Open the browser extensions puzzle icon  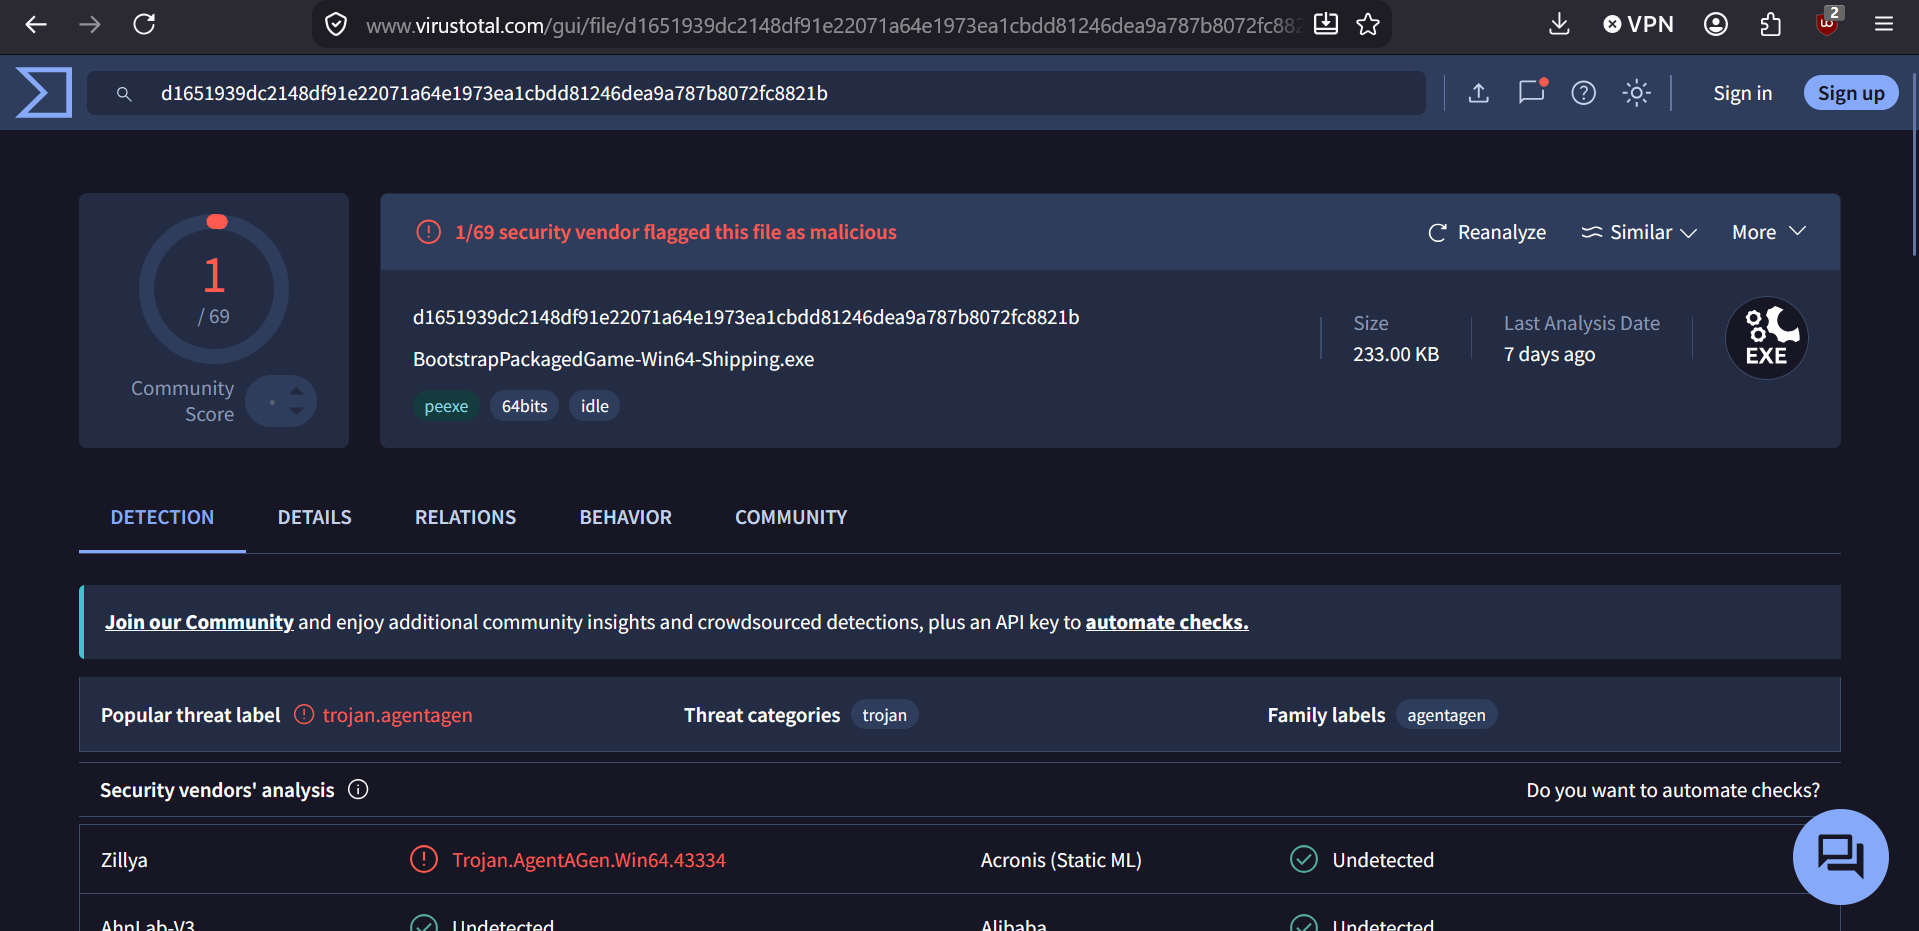point(1771,24)
